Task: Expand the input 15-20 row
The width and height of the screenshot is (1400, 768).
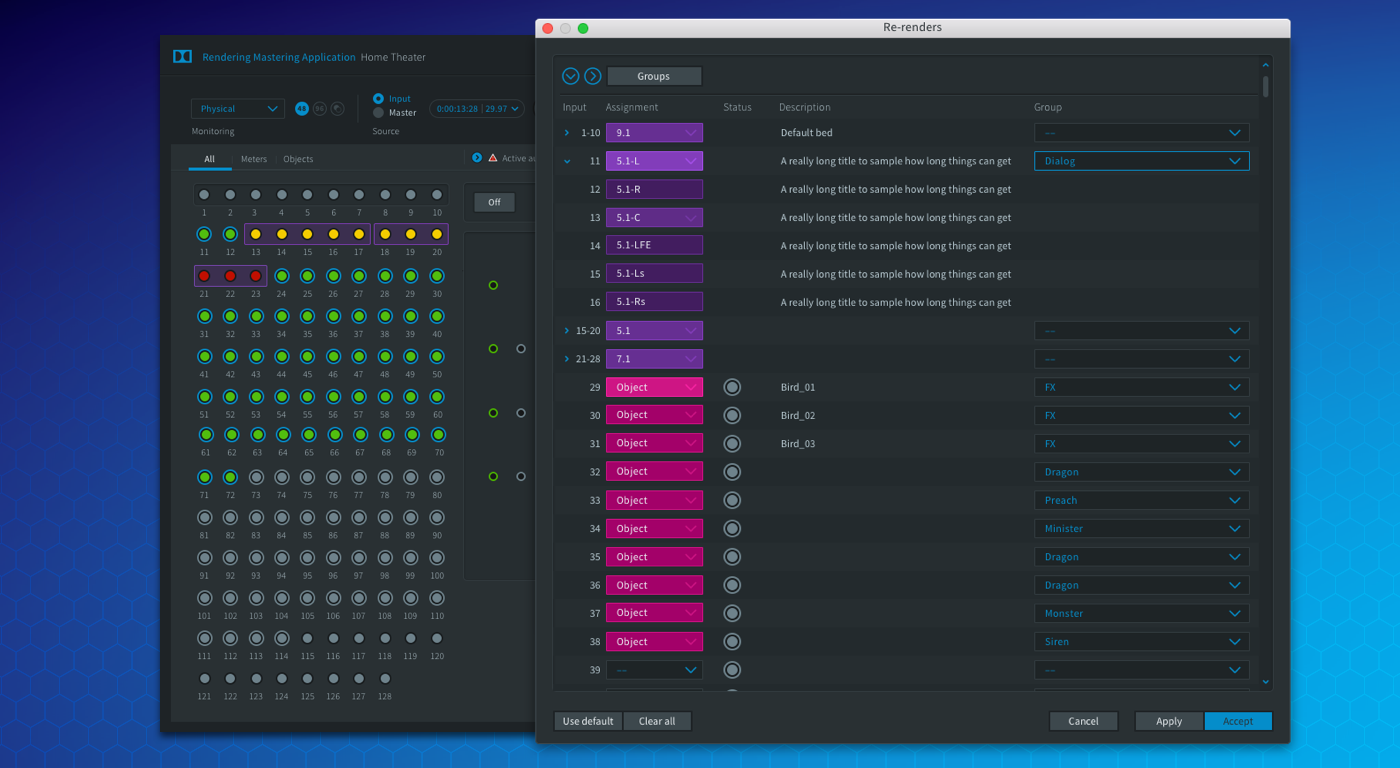Action: [567, 331]
